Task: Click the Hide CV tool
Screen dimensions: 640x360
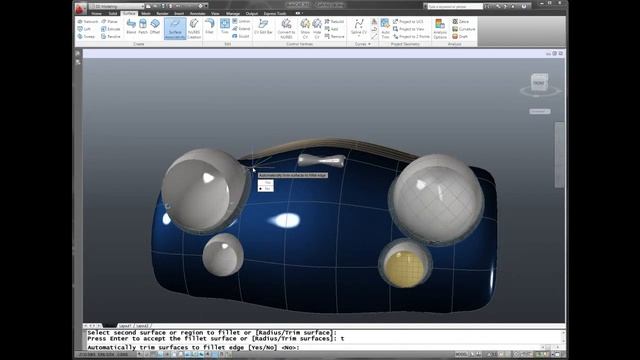Action: click(x=317, y=29)
